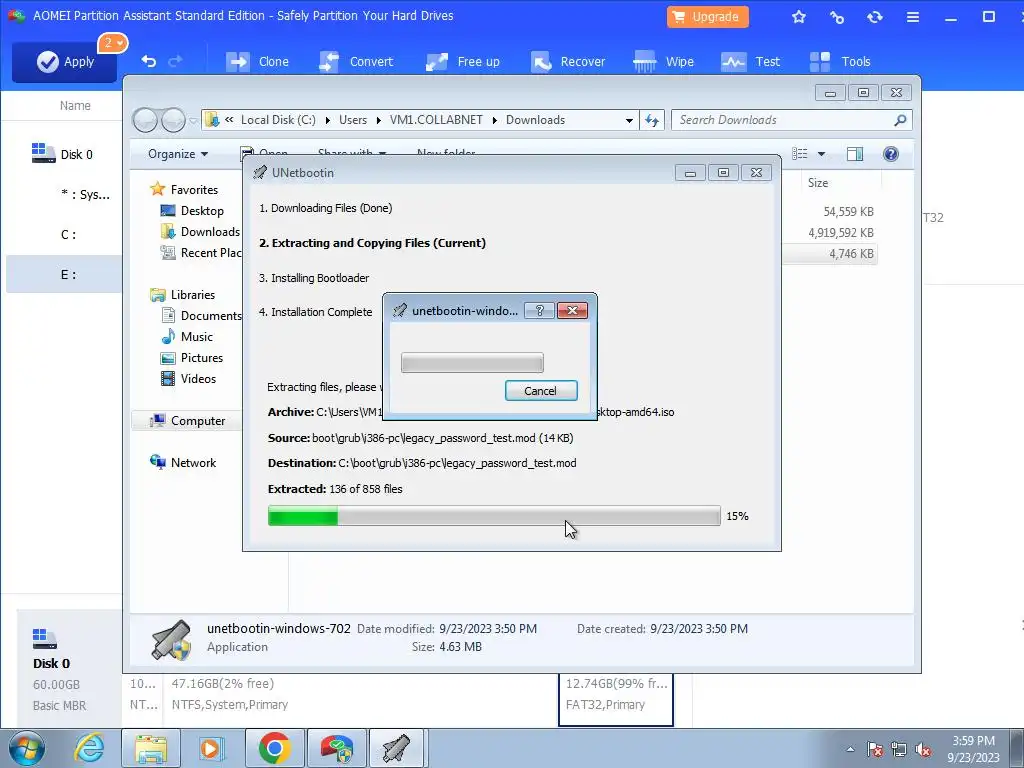This screenshot has height=768, width=1024.
Task: Select Desktop under Favorites
Action: point(202,211)
